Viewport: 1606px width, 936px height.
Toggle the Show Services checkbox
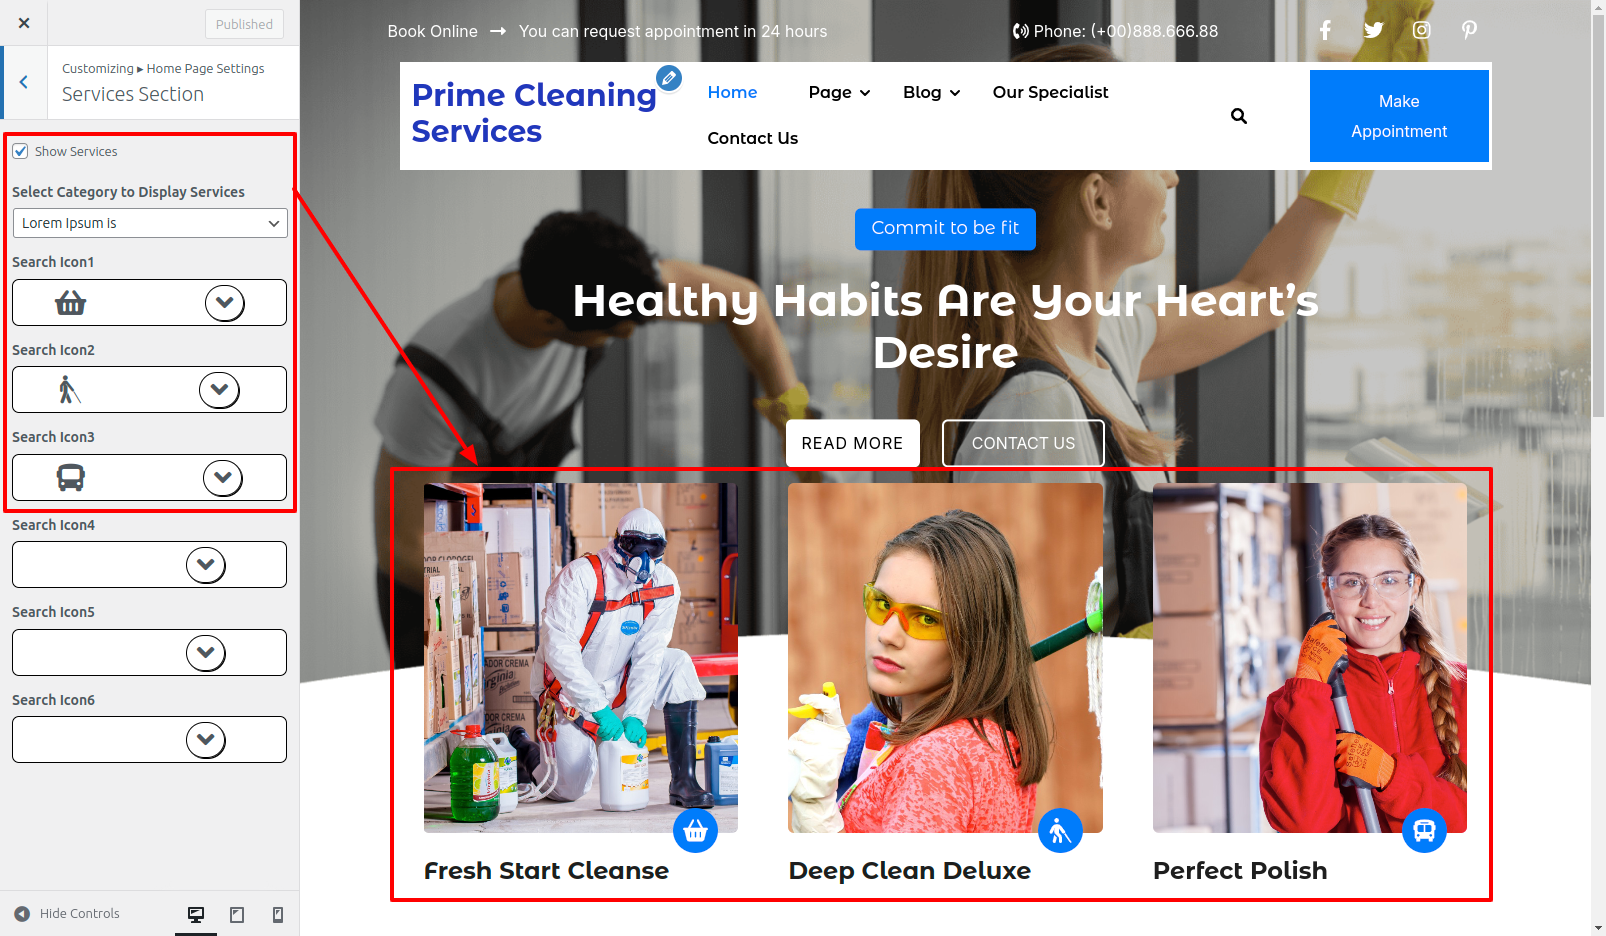(x=20, y=151)
